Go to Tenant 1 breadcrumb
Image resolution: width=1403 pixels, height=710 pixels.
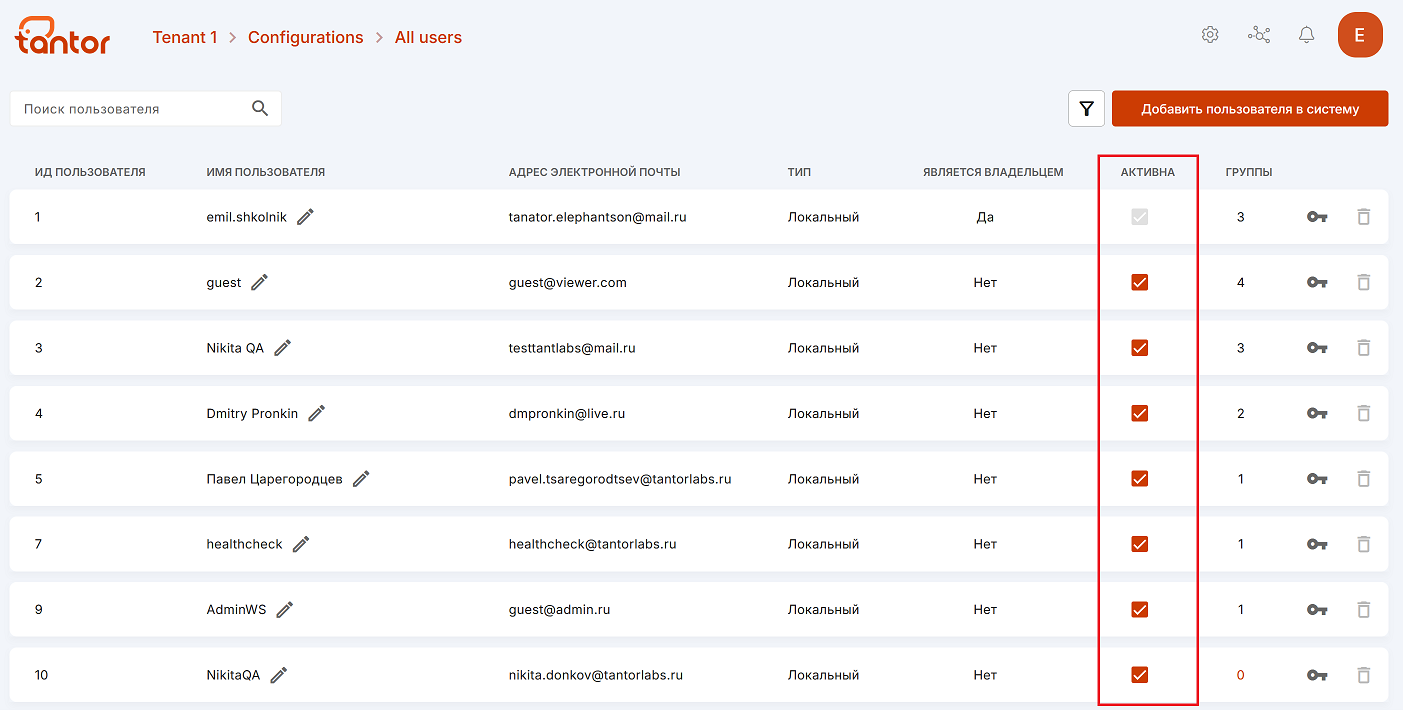click(185, 38)
